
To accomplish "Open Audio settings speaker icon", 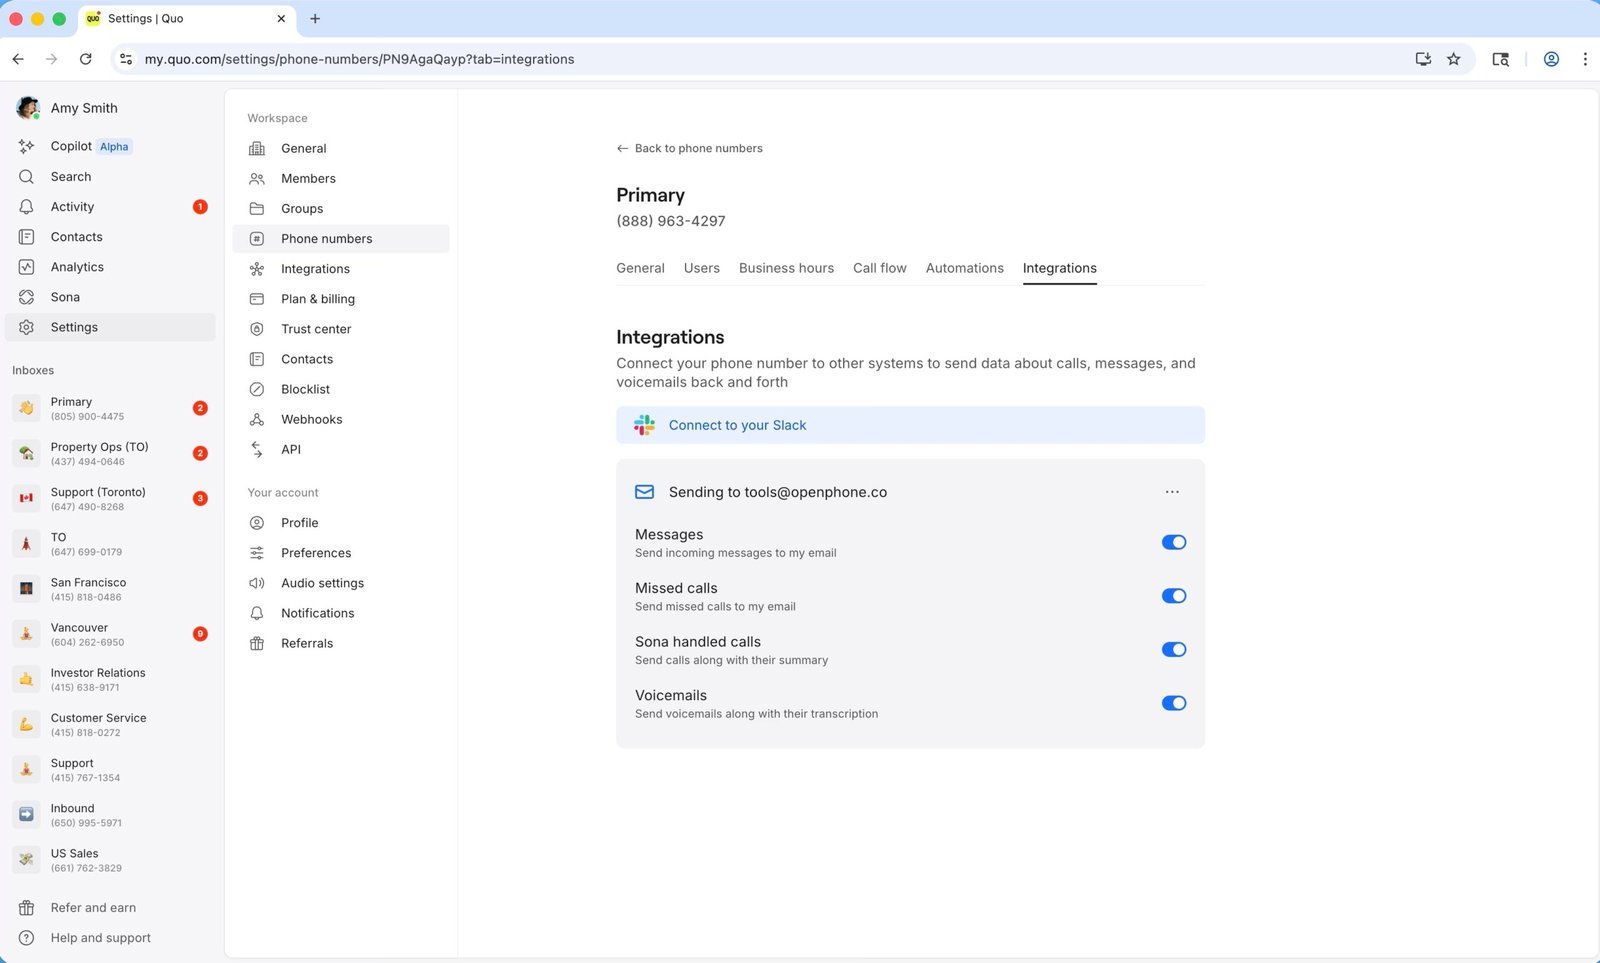I will (x=257, y=583).
